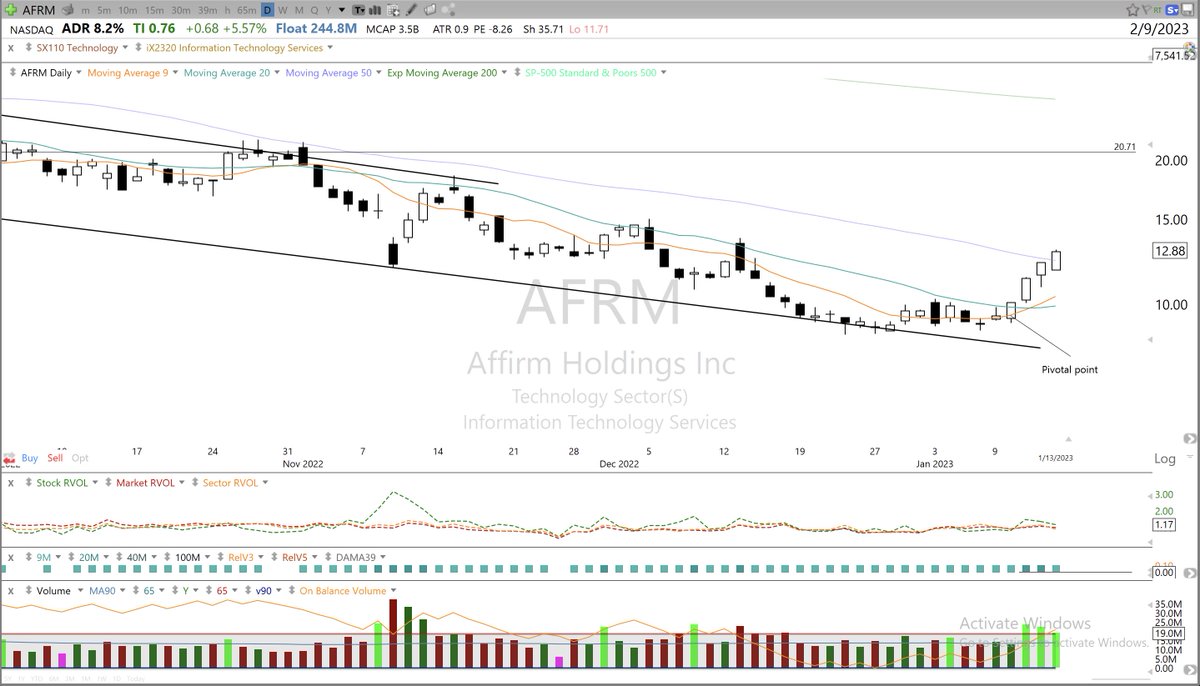Expand the Moving Average 20 dropdown
The image size is (1200, 686).
pyautogui.click(x=275, y=73)
